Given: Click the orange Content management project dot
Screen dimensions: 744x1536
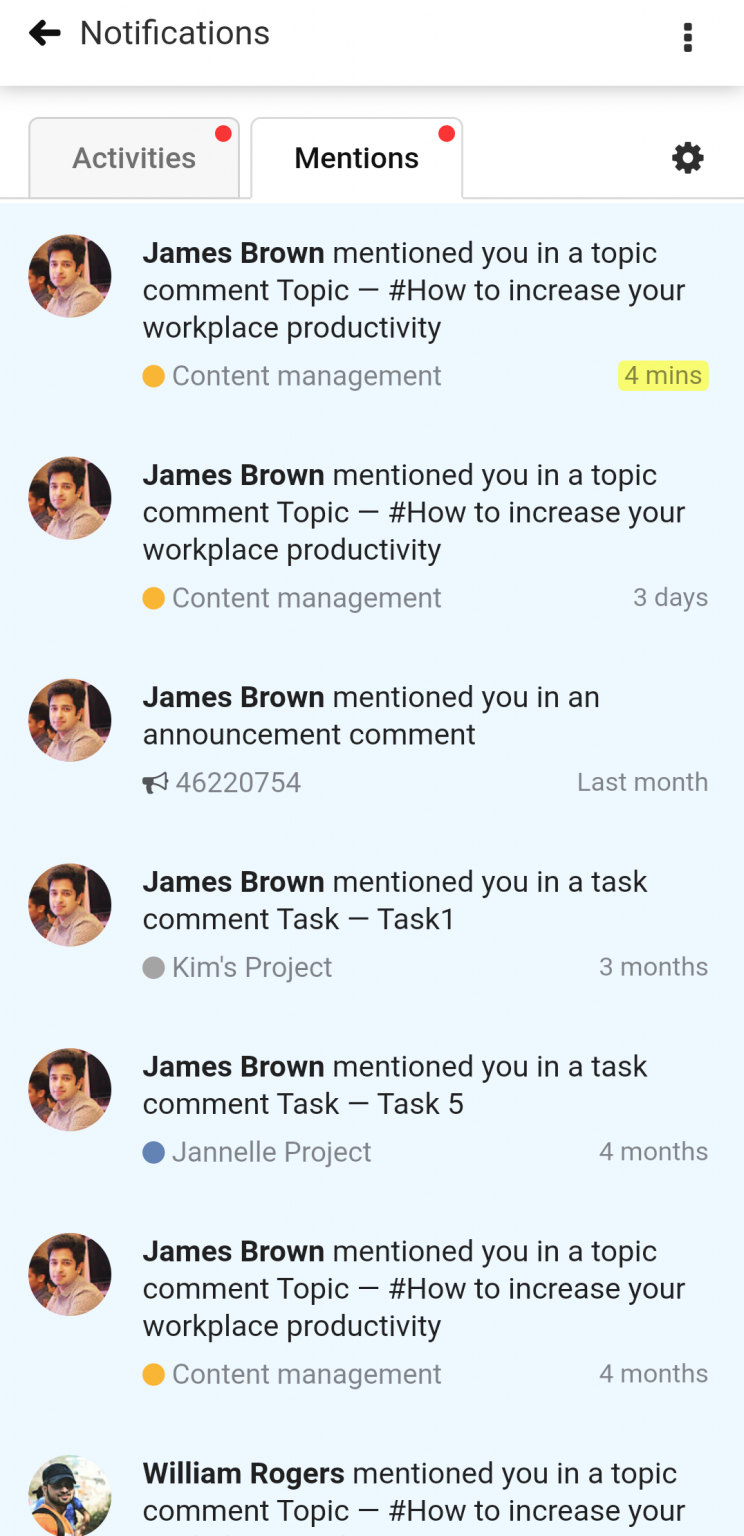Looking at the screenshot, I should tap(154, 376).
